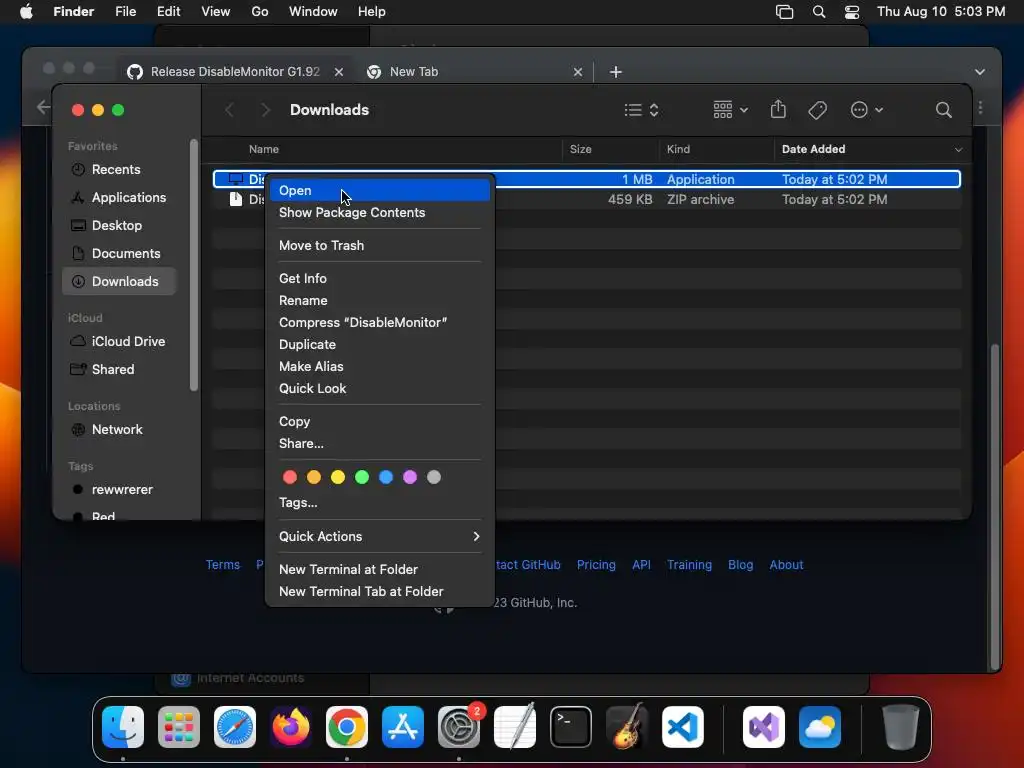Open Spotlight search in menu bar
1024x768 pixels.
pos(819,12)
